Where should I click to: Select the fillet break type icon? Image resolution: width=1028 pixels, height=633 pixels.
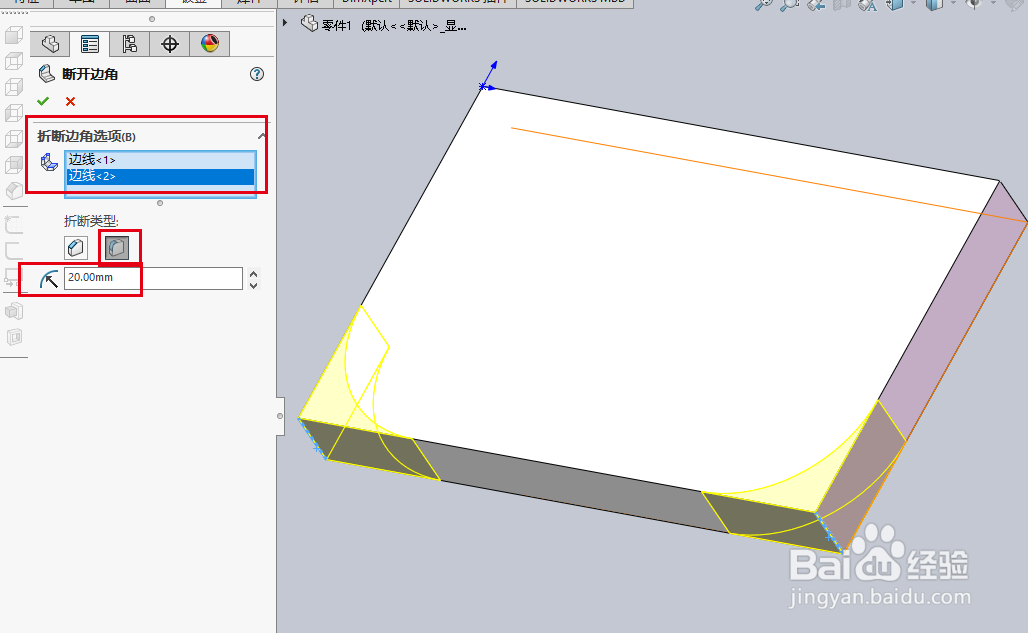(x=119, y=246)
